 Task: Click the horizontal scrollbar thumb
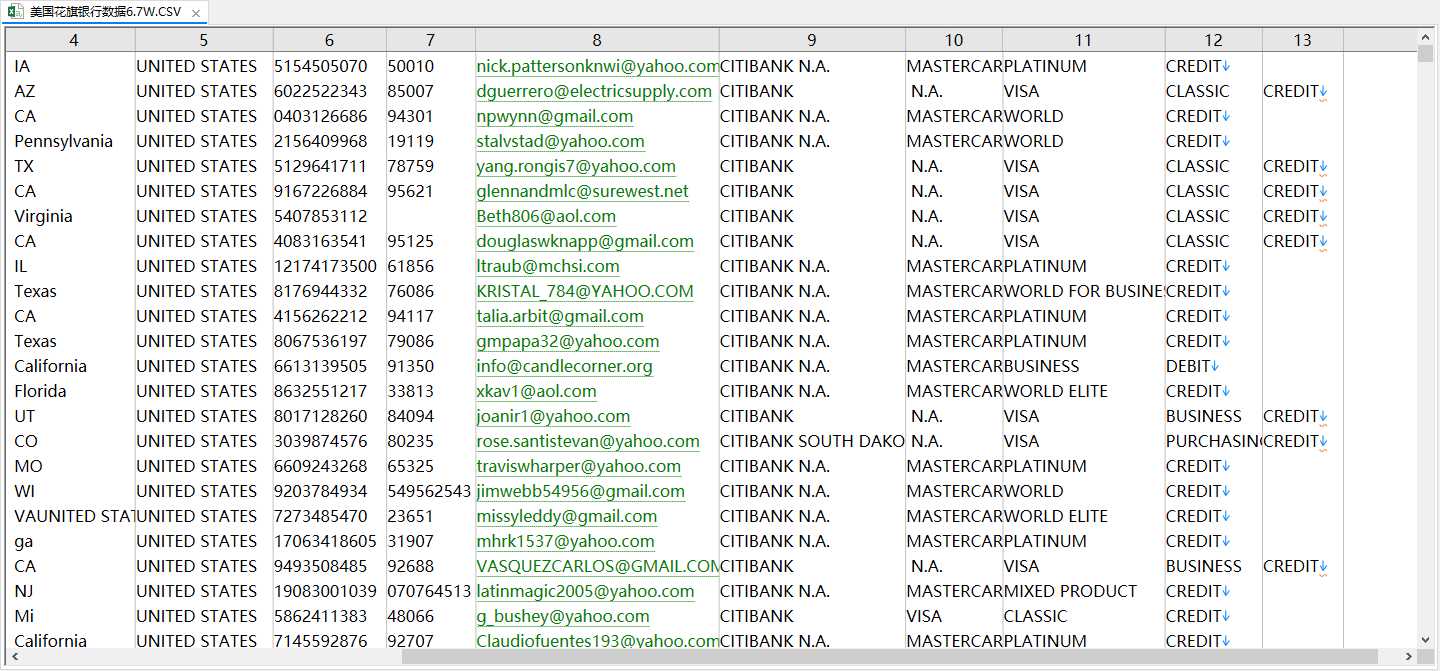[890, 657]
